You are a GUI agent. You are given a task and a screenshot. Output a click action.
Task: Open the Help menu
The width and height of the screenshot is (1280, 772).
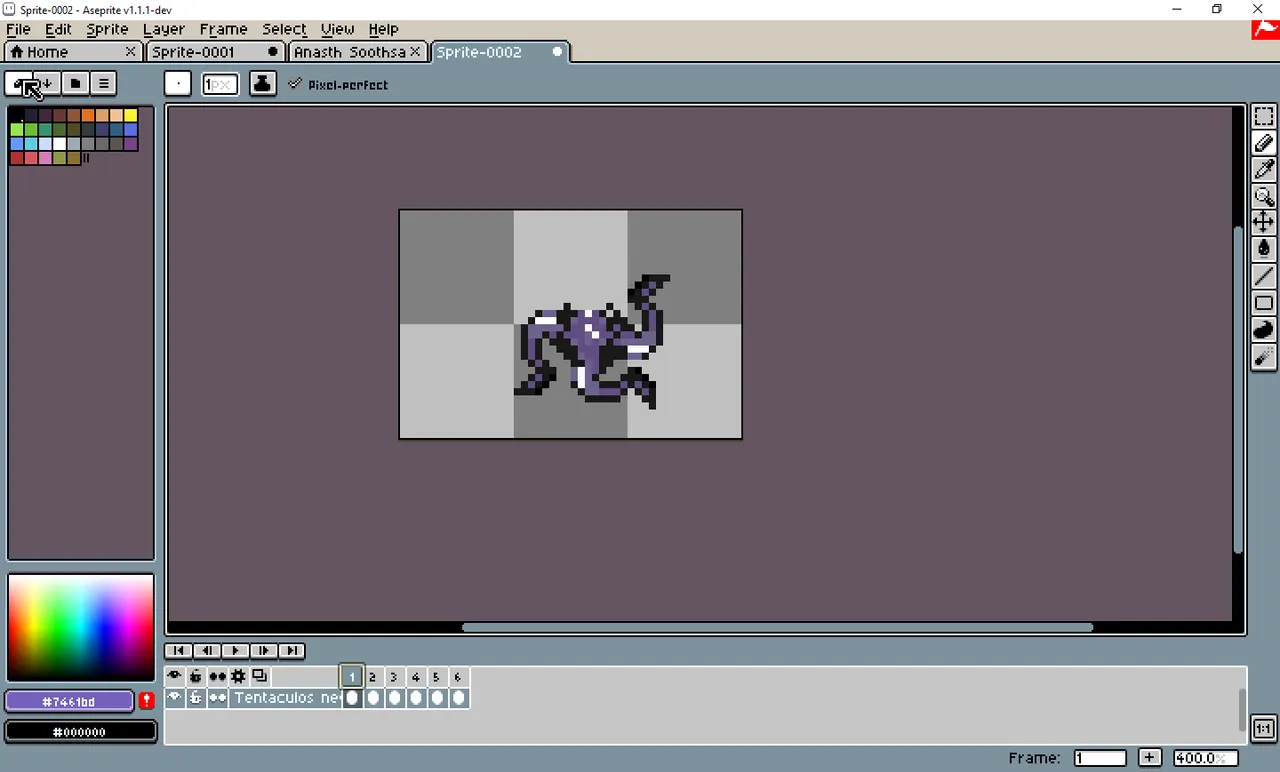click(x=383, y=29)
